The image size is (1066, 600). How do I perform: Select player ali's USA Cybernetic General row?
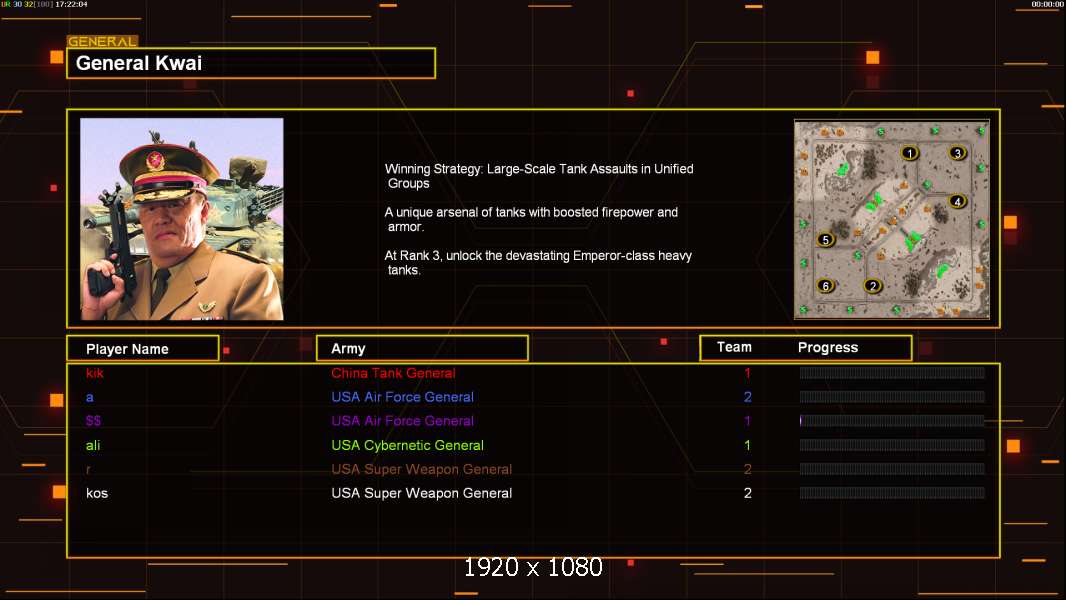pyautogui.click(x=534, y=445)
